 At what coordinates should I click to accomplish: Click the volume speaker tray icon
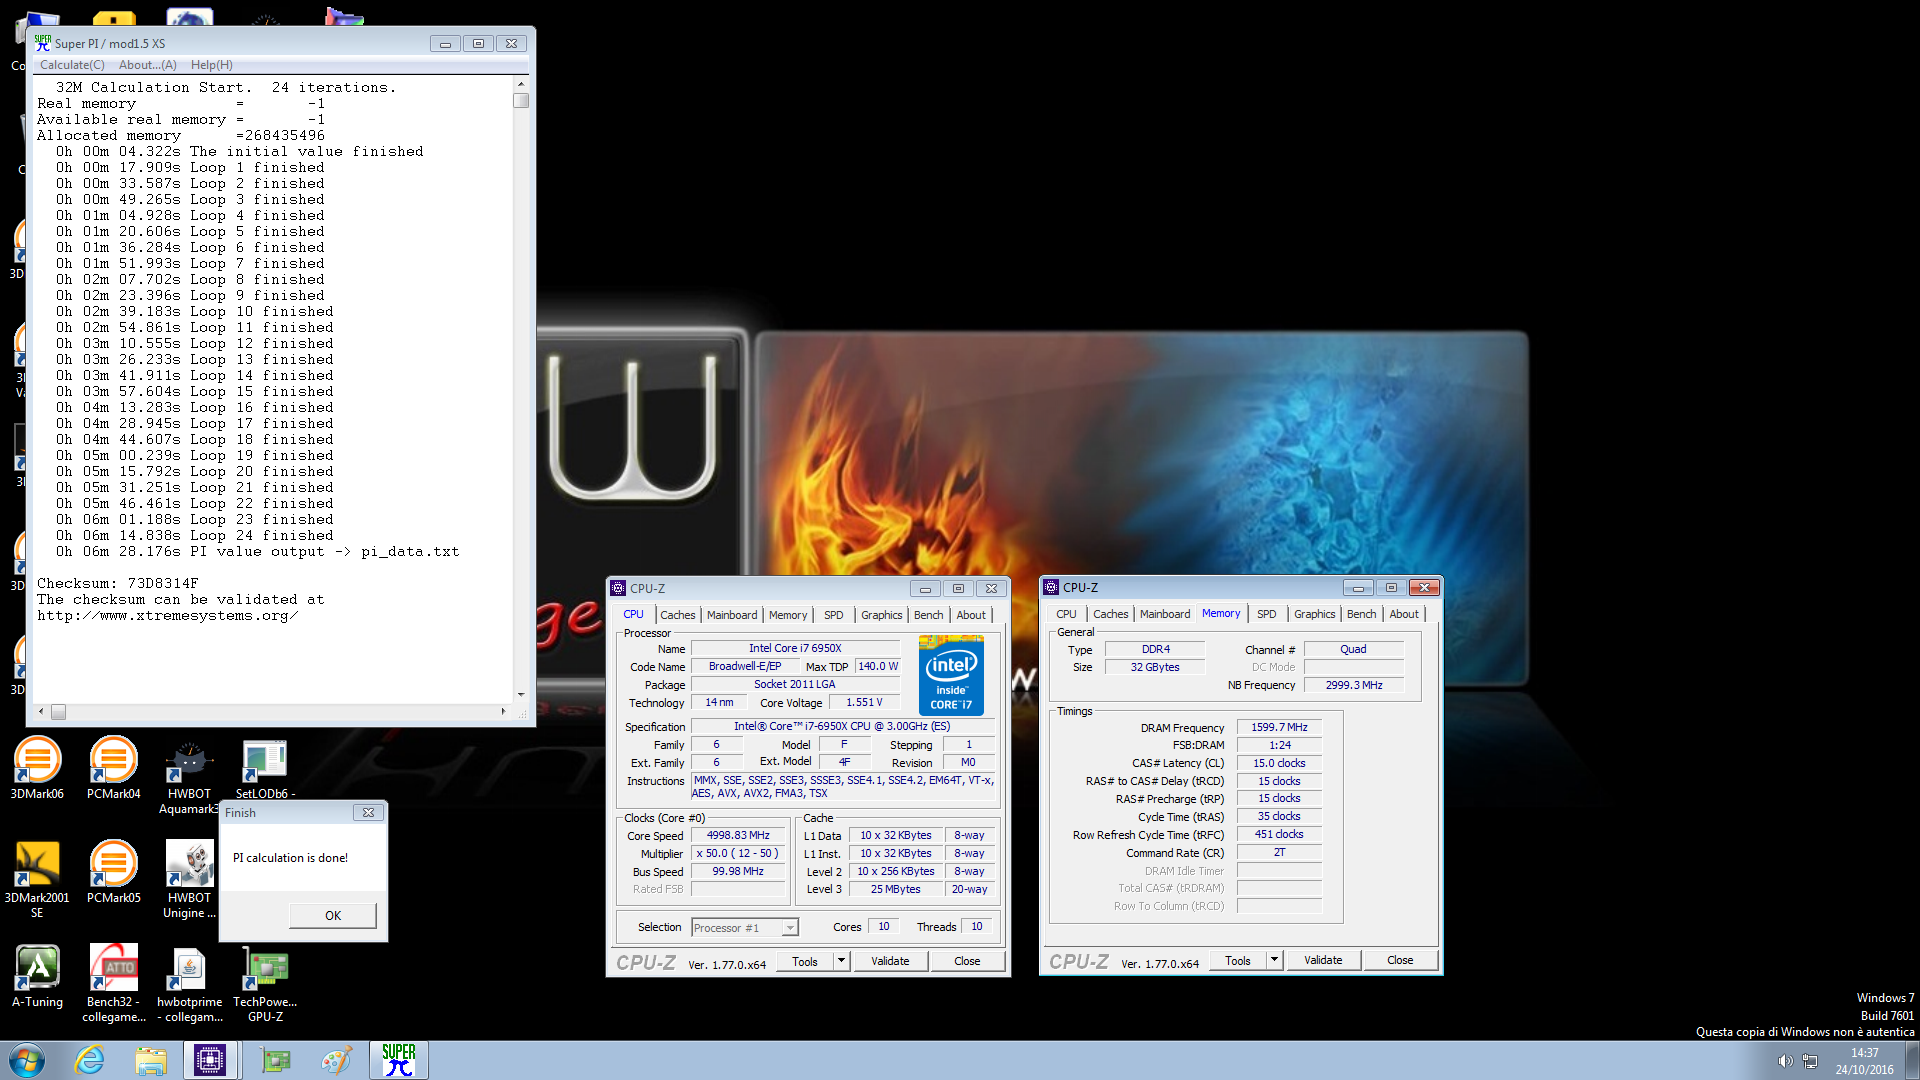click(x=1785, y=1061)
